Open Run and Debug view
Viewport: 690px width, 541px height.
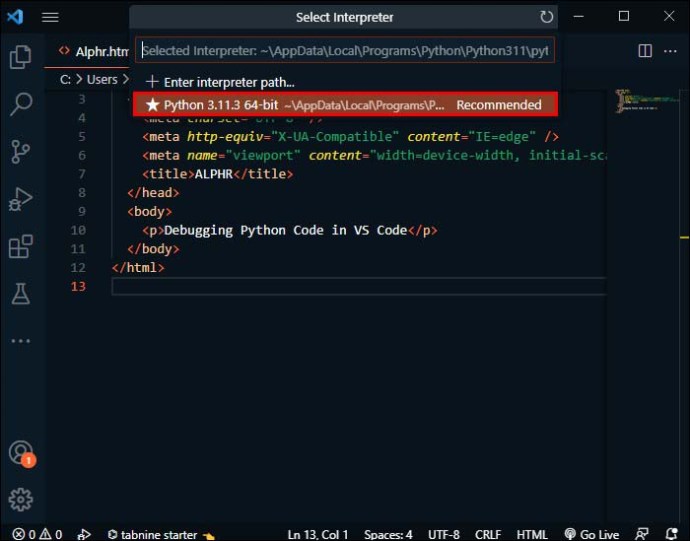click(20, 199)
